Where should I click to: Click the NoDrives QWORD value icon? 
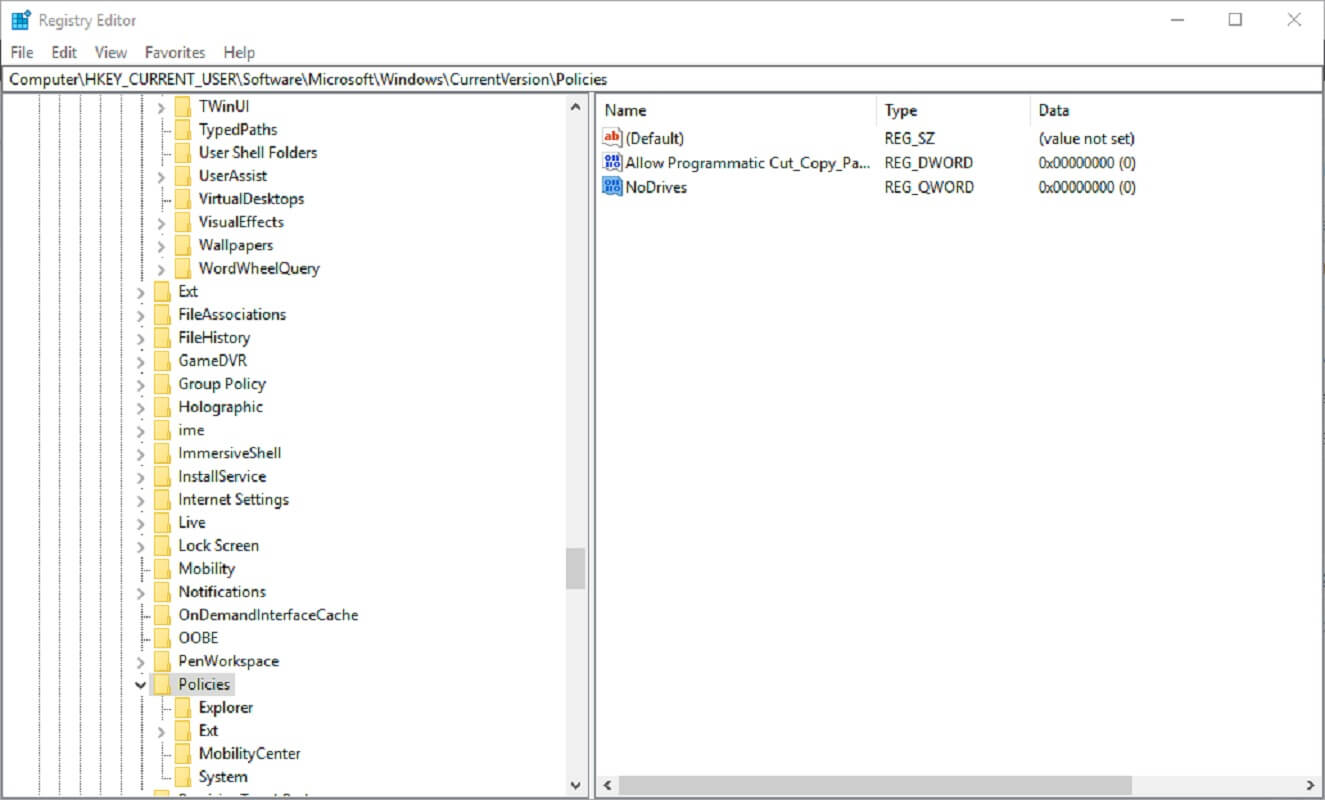point(613,186)
